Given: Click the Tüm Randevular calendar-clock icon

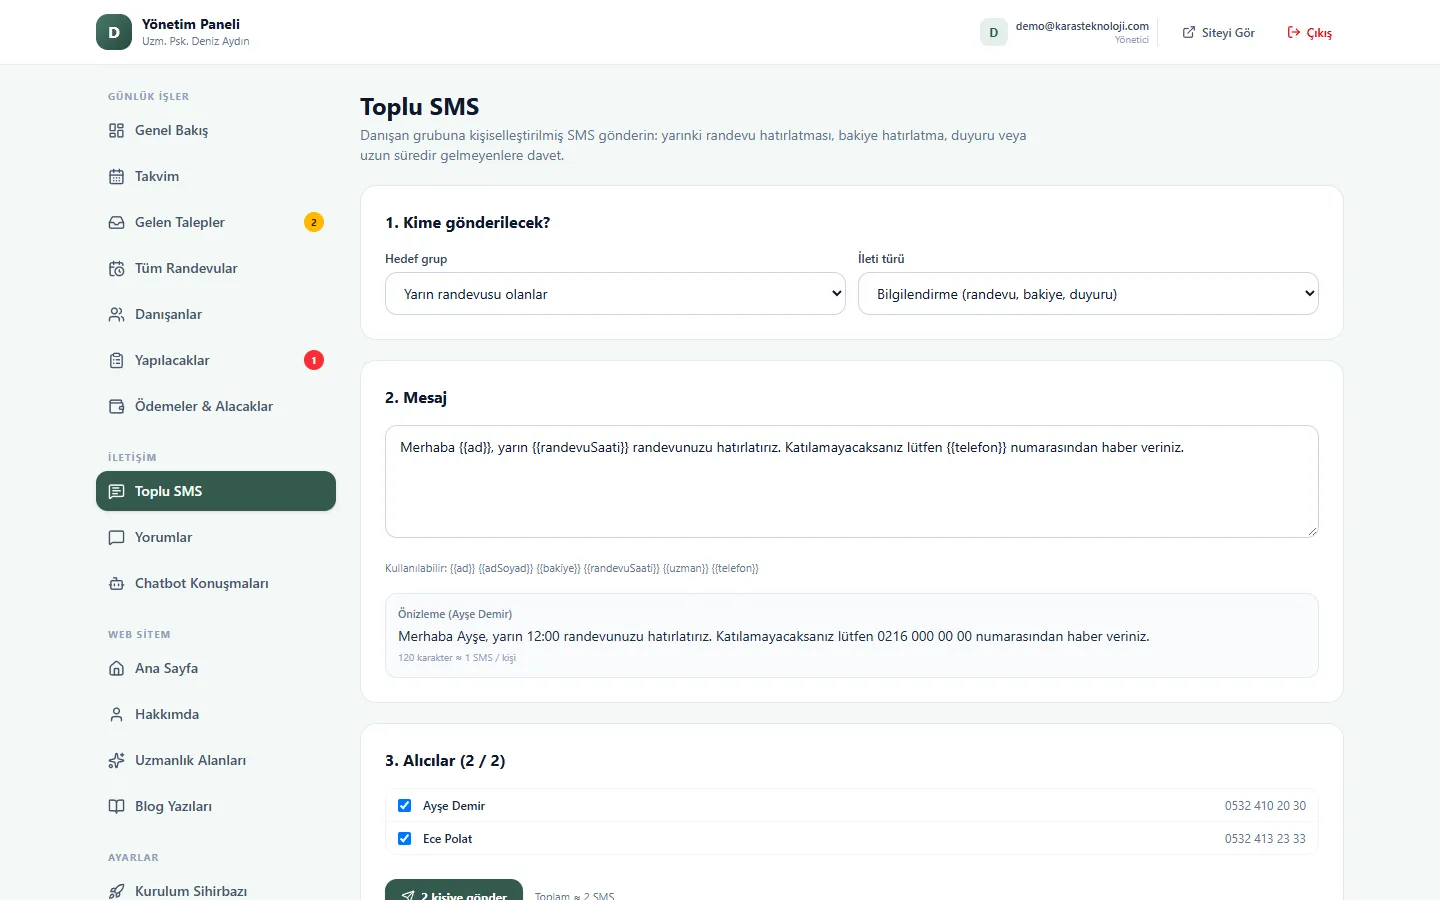Looking at the screenshot, I should (x=116, y=268).
